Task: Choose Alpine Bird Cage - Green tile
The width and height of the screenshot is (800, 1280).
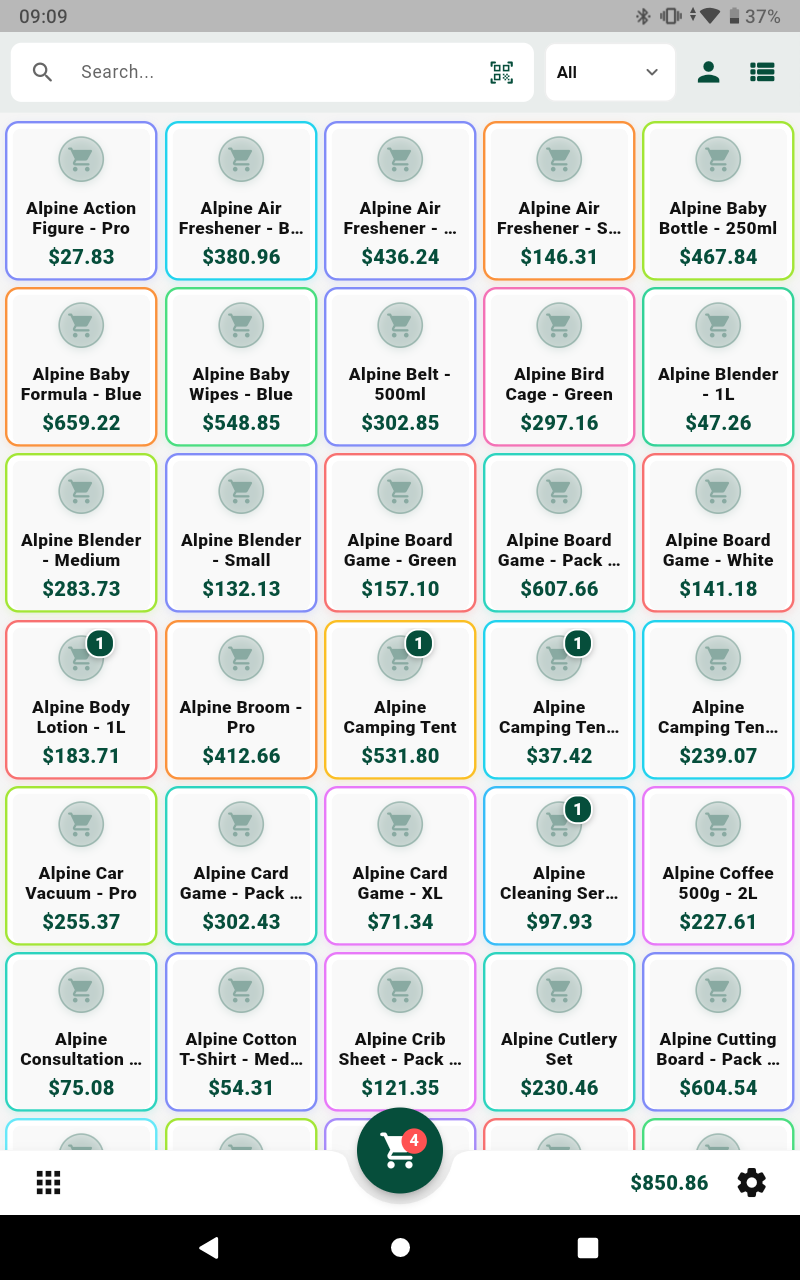Action: pos(559,367)
